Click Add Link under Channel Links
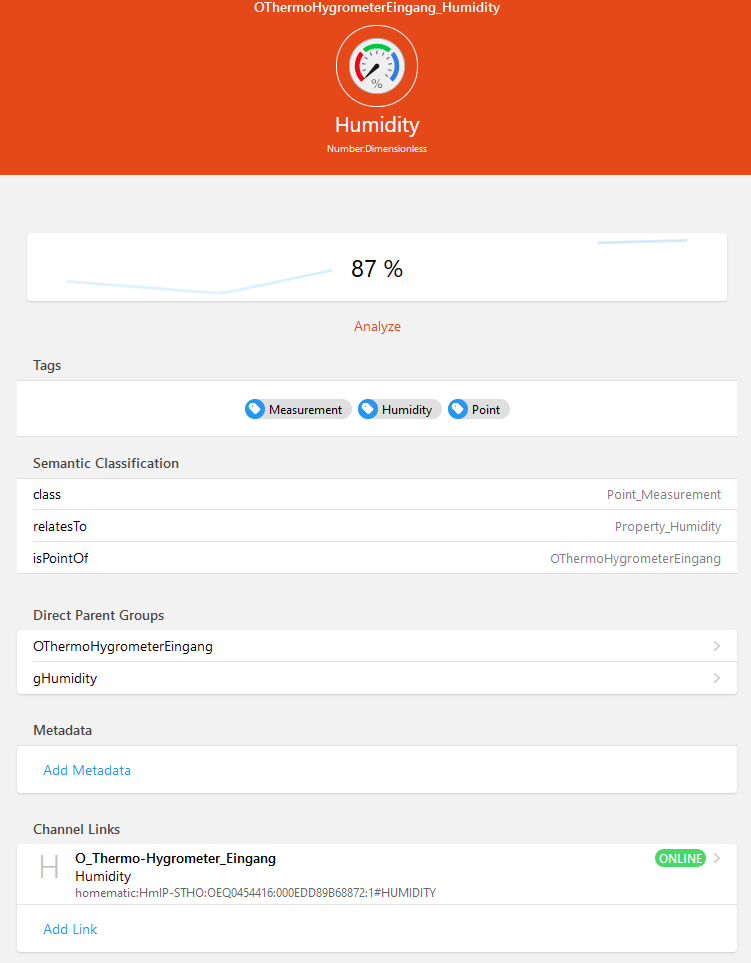 (70, 929)
